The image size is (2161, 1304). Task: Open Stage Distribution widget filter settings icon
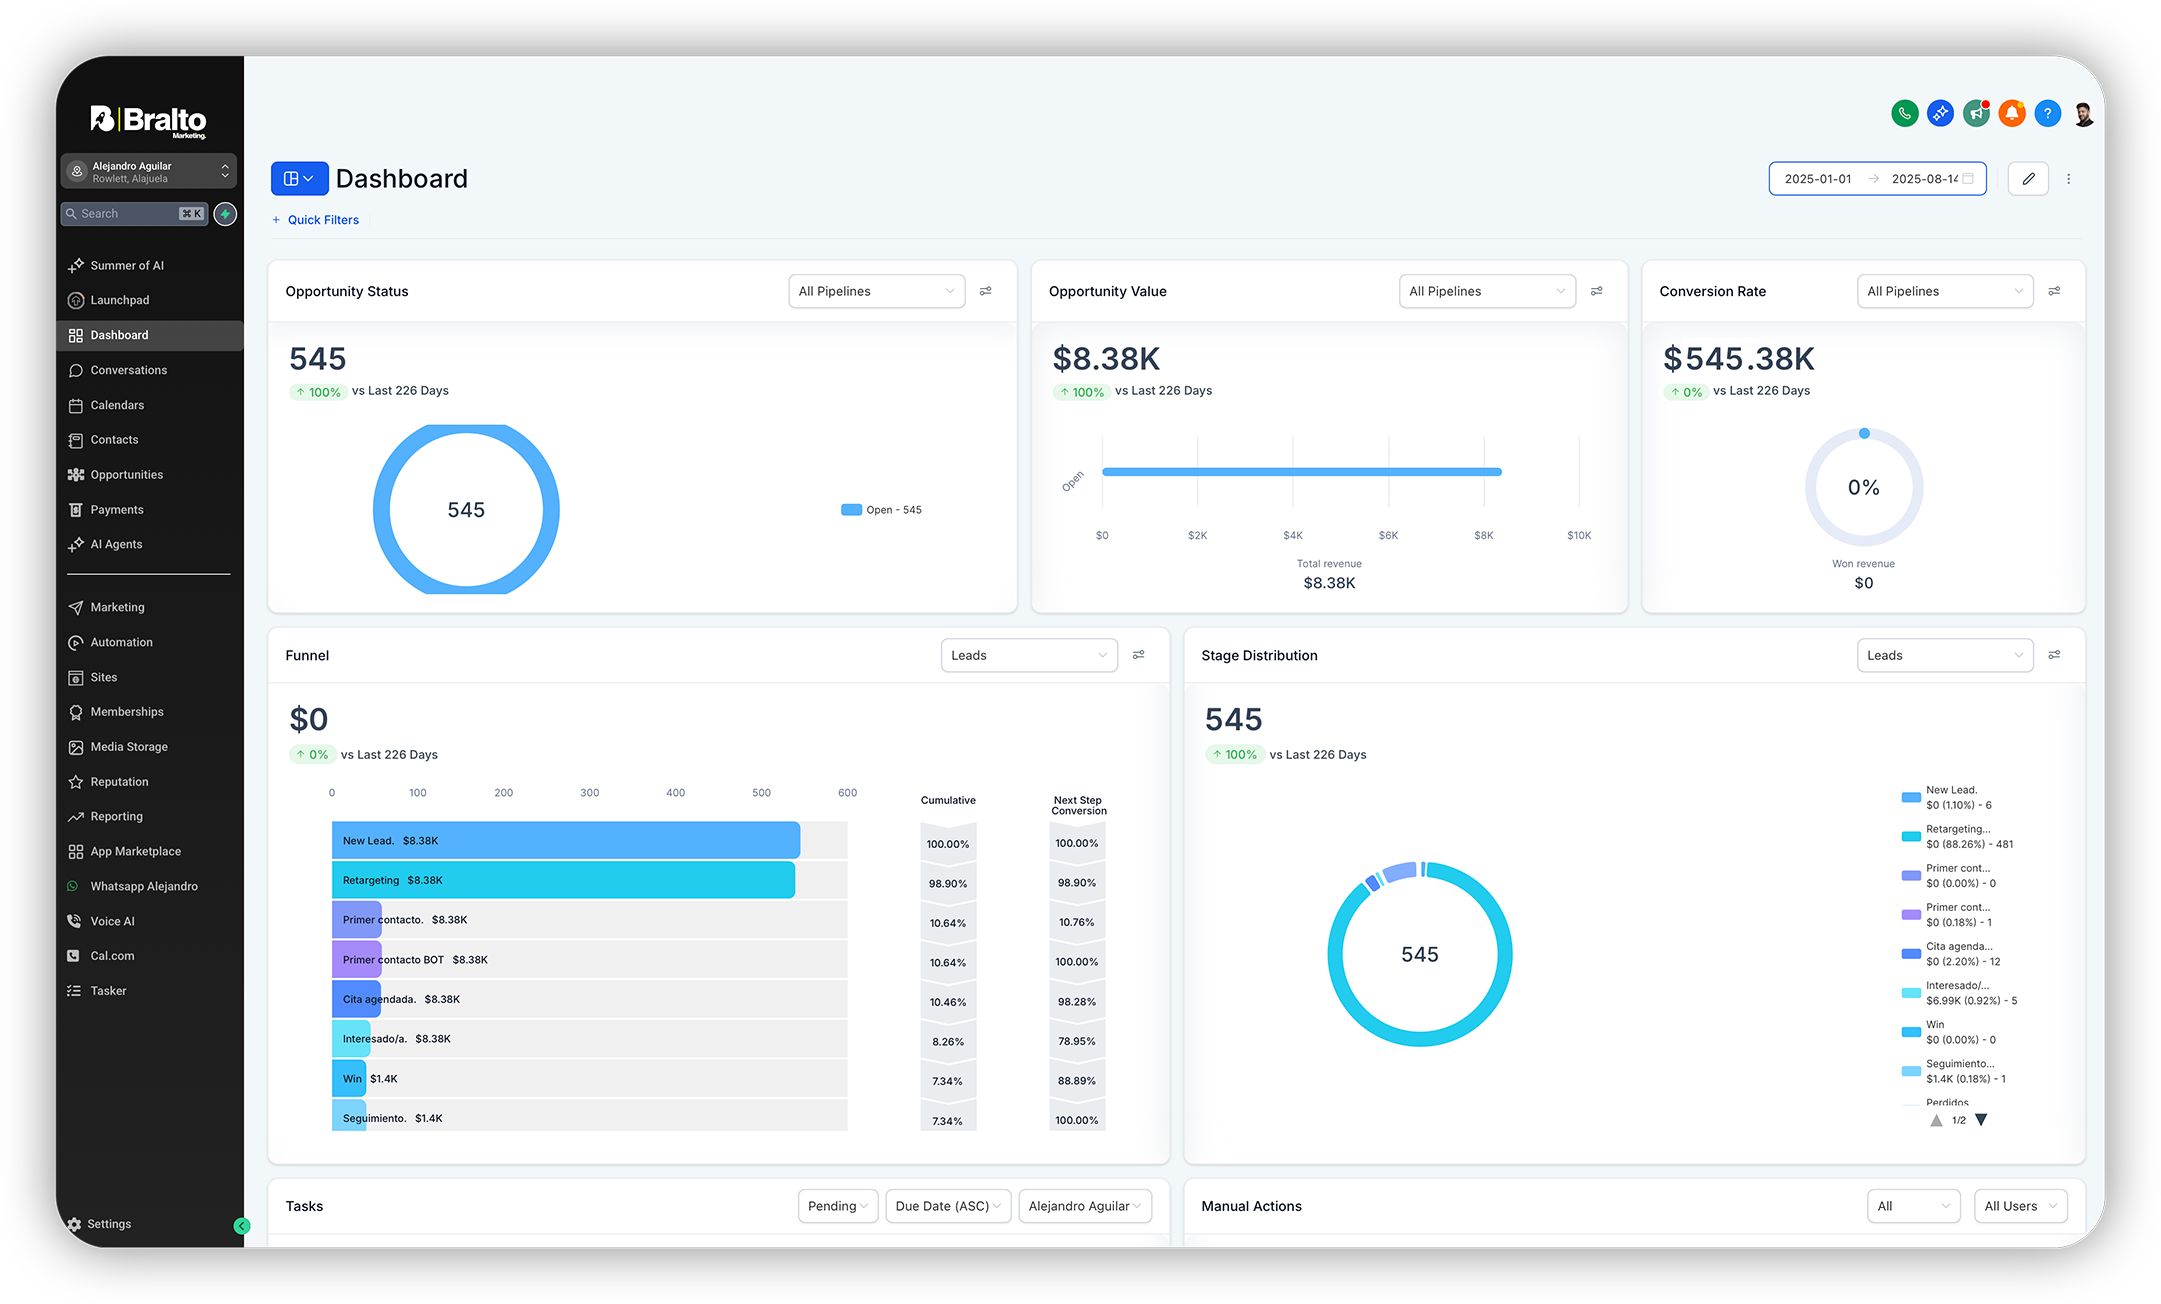pyautogui.click(x=2054, y=655)
